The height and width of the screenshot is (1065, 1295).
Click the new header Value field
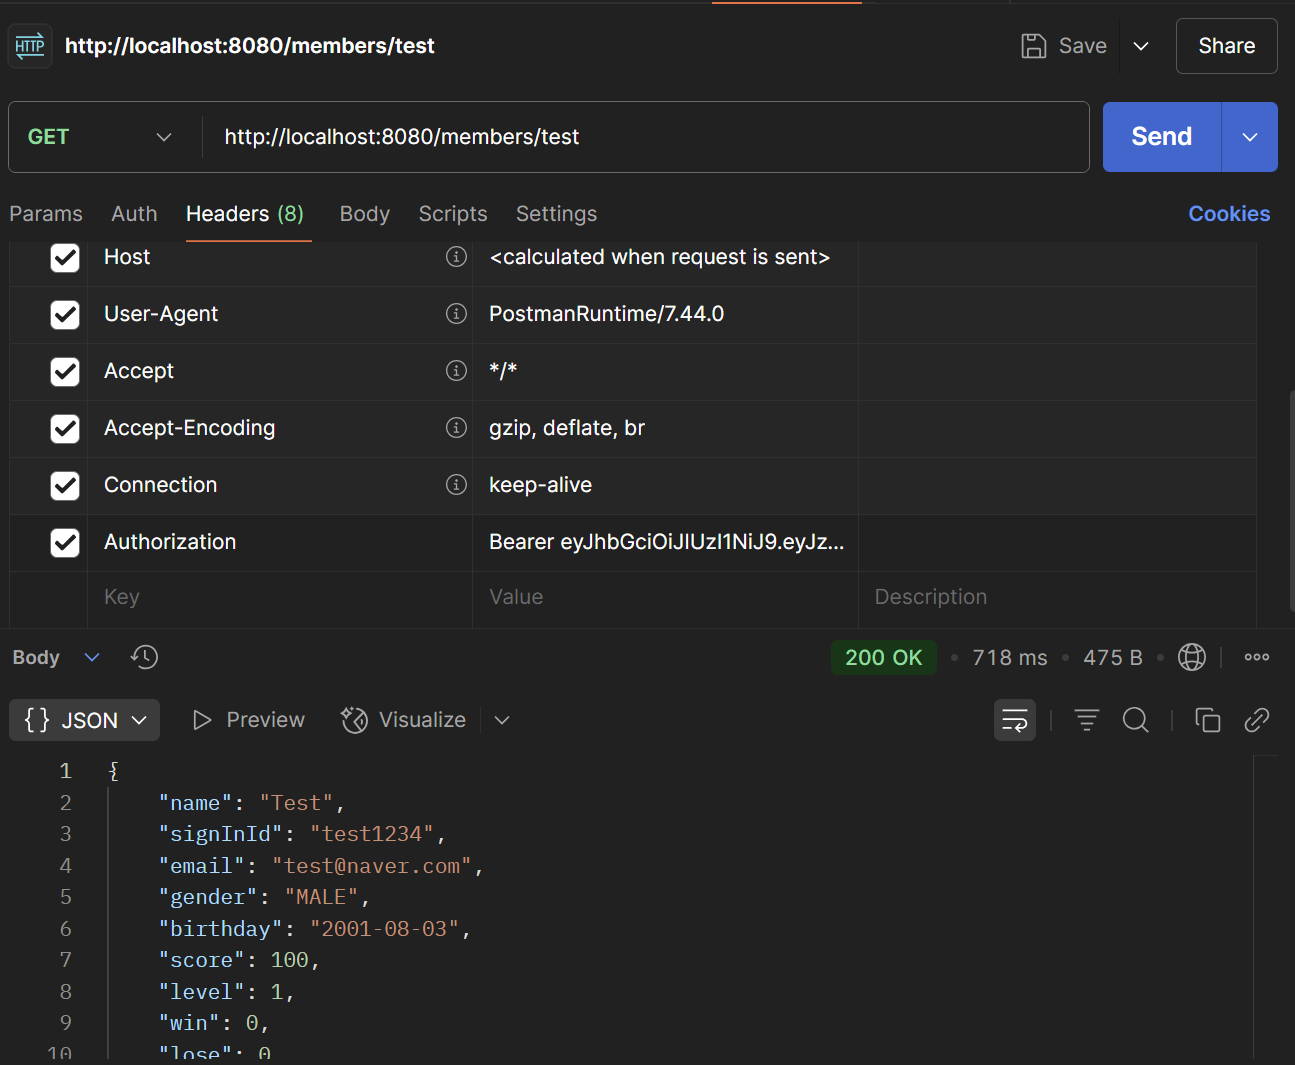coord(665,597)
